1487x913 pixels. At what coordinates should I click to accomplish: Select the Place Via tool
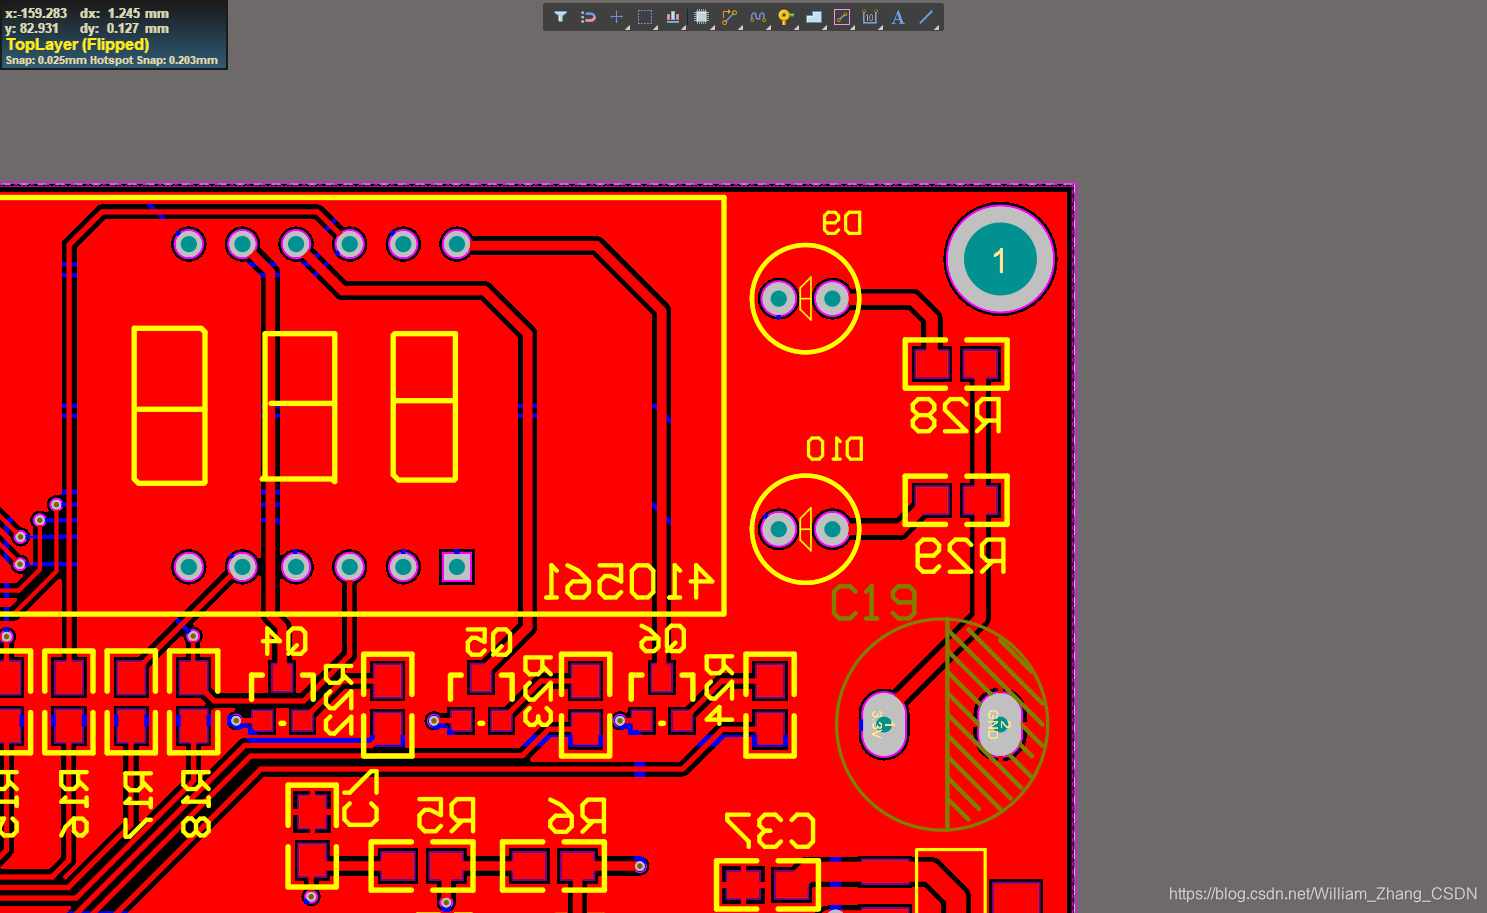tap(785, 17)
